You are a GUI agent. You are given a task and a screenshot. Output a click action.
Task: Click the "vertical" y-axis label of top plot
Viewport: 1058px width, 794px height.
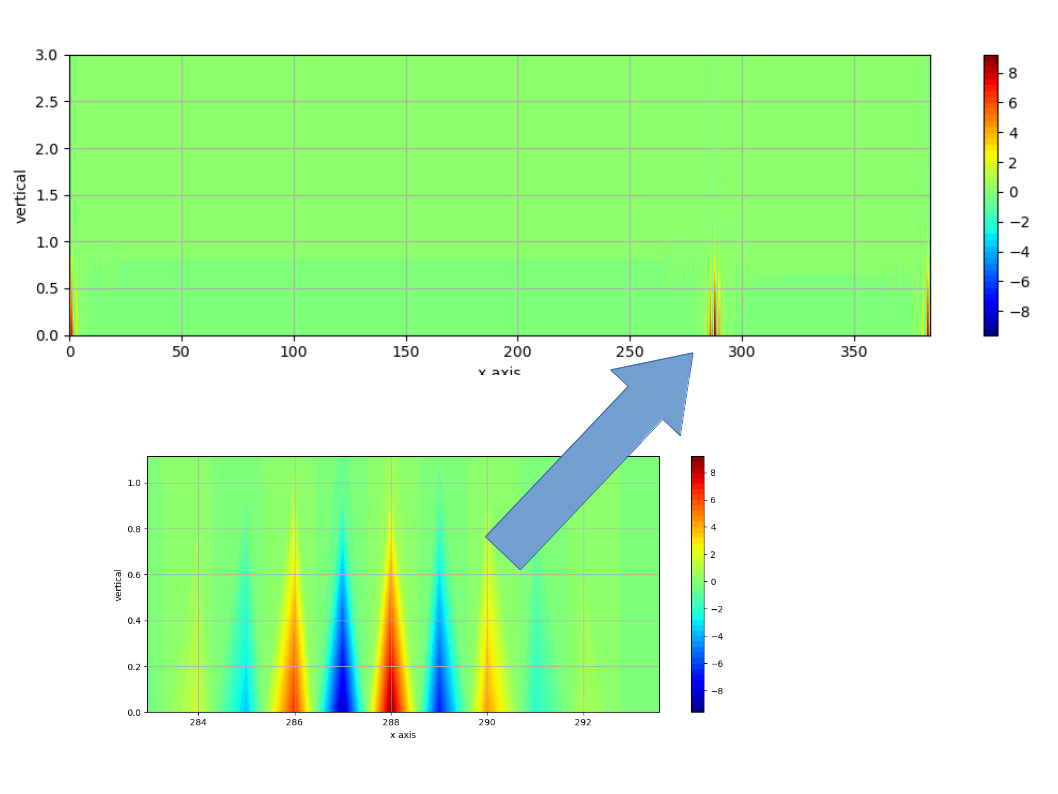click(21, 196)
